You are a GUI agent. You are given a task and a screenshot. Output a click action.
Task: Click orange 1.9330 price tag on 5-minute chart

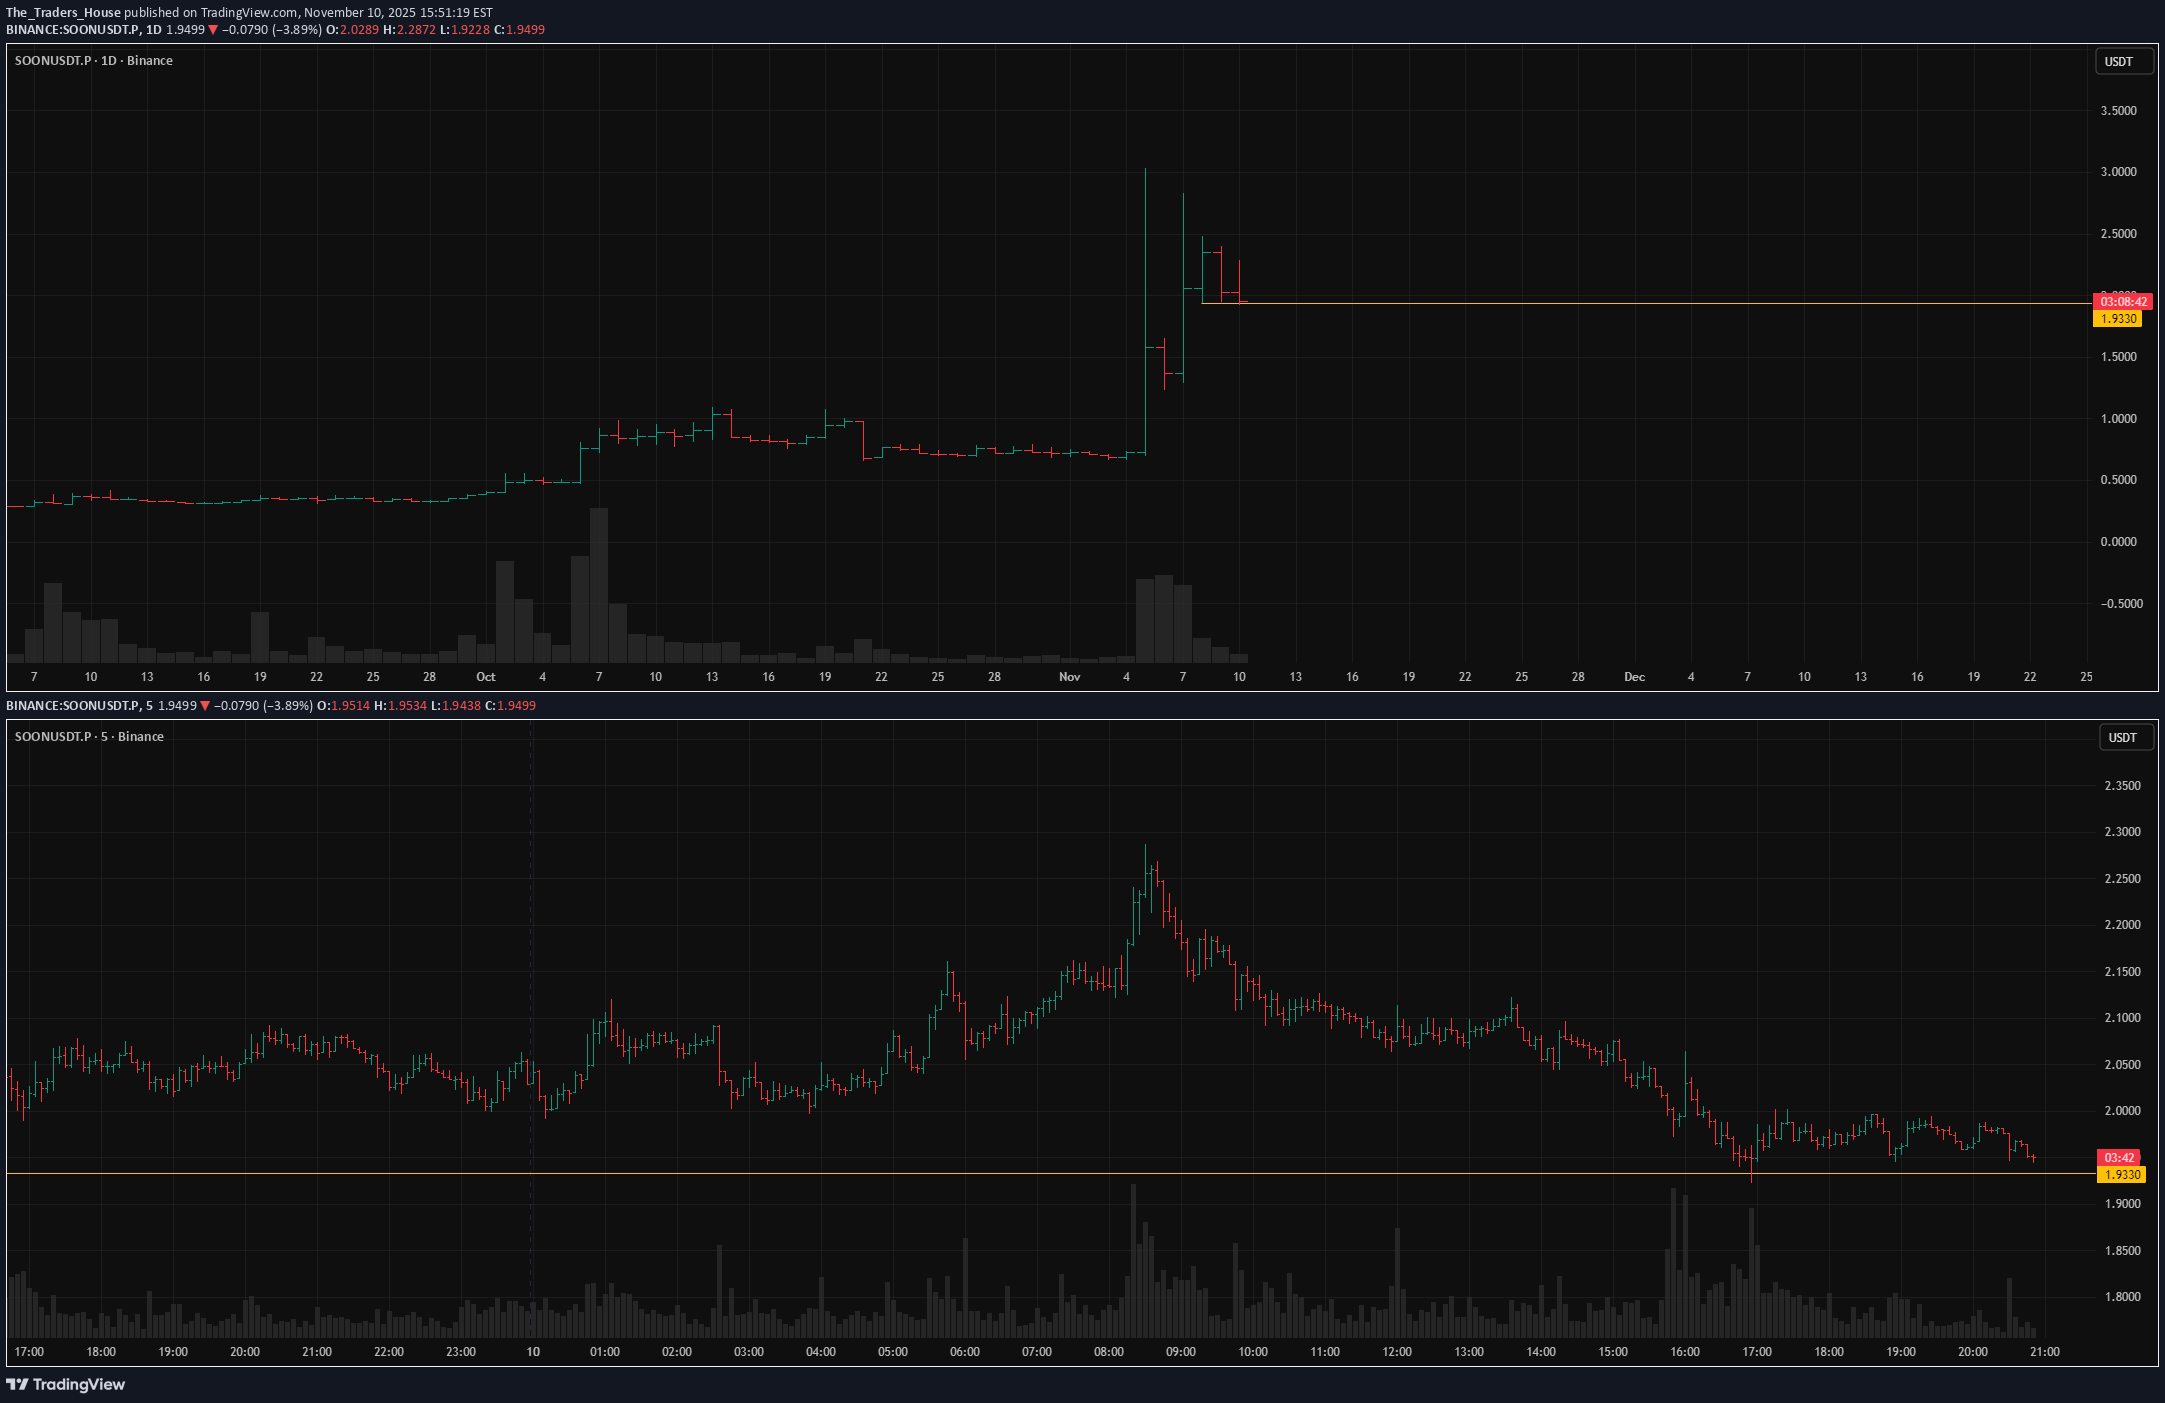tap(2121, 1174)
